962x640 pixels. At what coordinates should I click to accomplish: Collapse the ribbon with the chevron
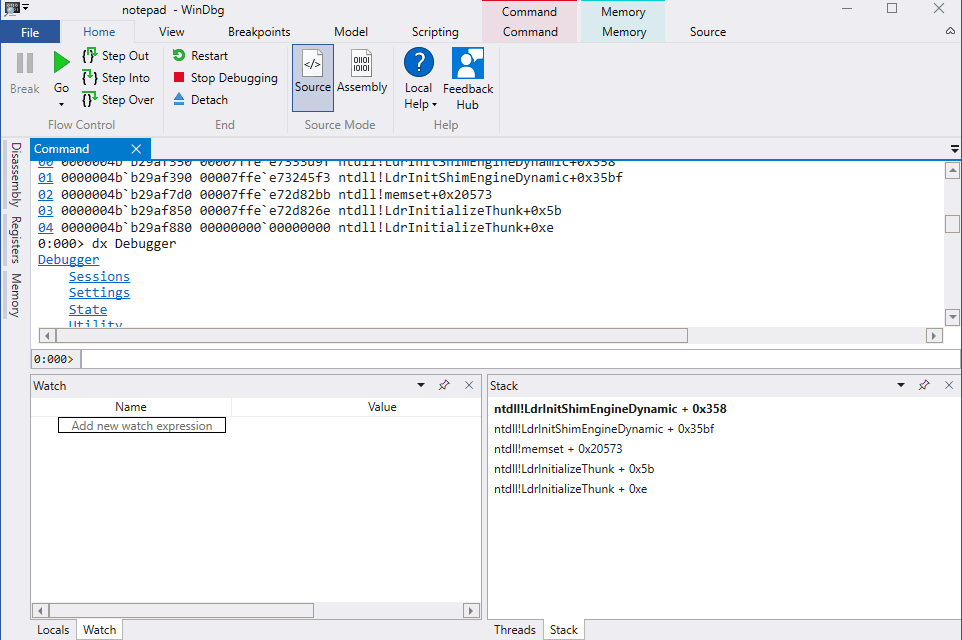point(950,31)
